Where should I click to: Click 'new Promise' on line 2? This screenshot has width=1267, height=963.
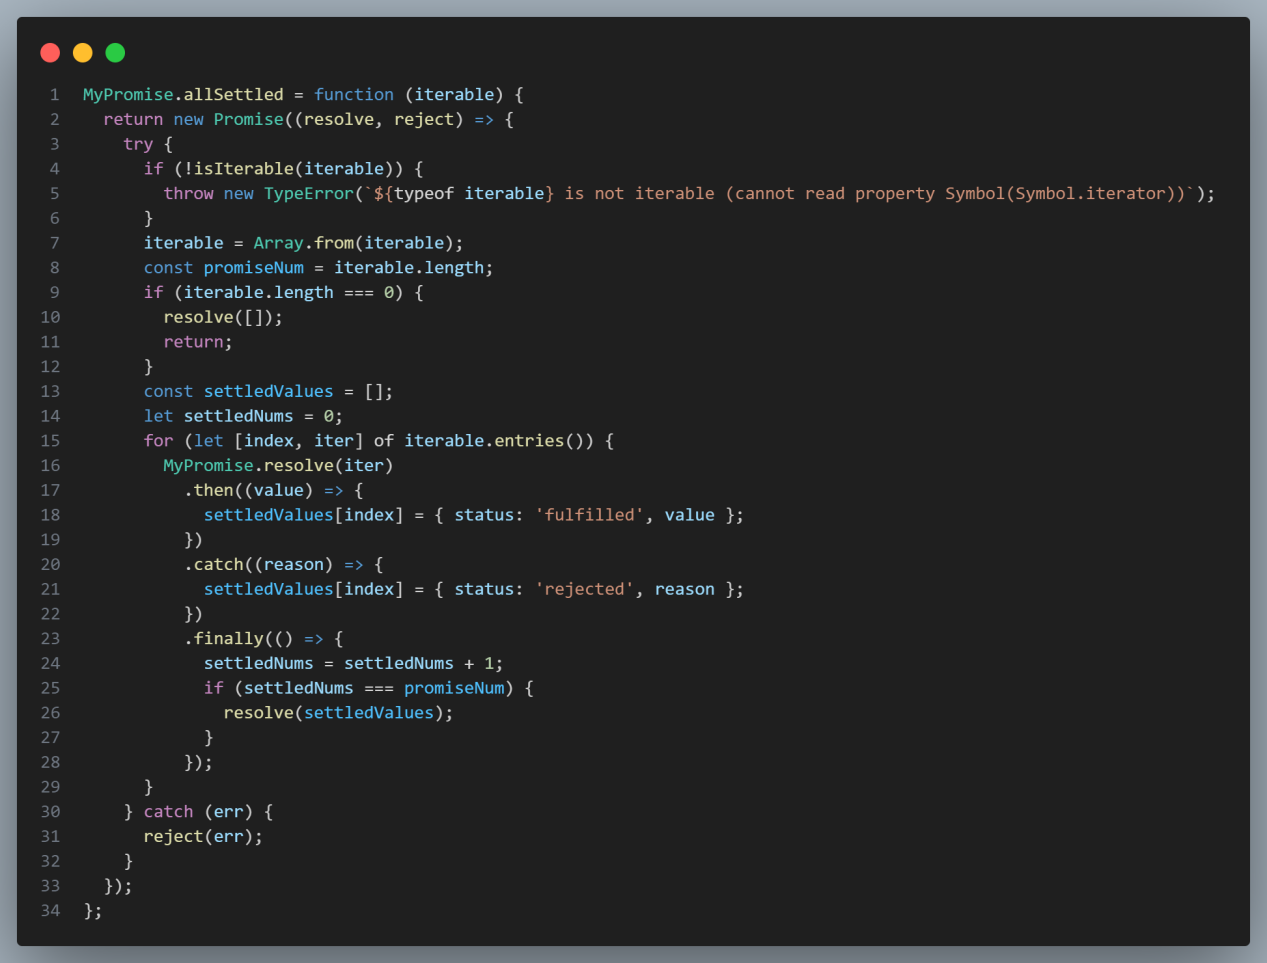pyautogui.click(x=229, y=119)
